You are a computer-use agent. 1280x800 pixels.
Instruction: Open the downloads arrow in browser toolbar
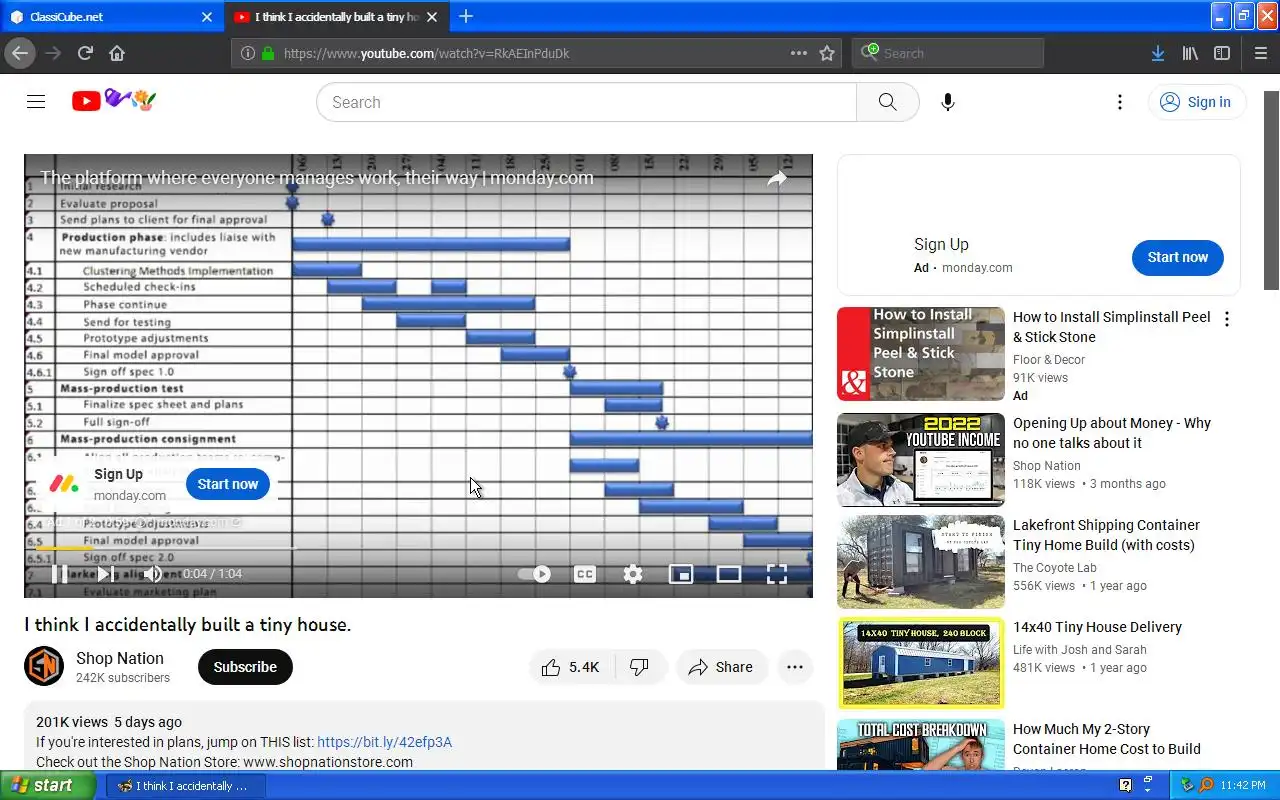tap(1157, 53)
